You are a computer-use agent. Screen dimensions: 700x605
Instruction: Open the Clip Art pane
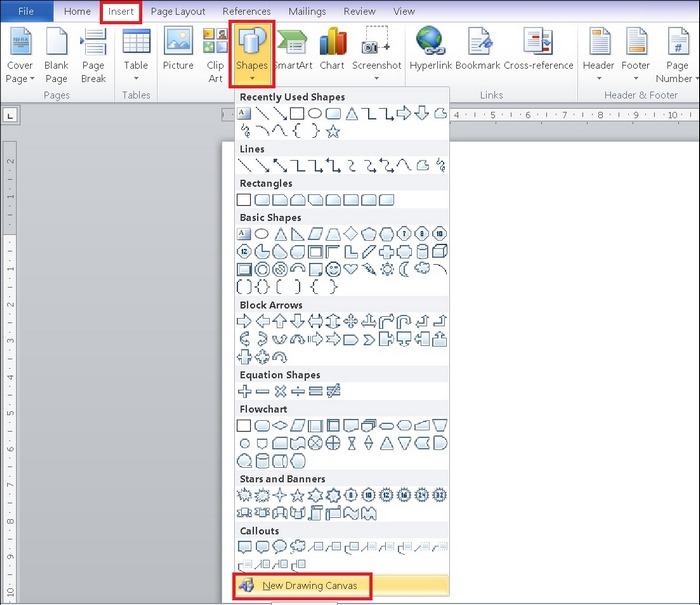pyautogui.click(x=215, y=55)
